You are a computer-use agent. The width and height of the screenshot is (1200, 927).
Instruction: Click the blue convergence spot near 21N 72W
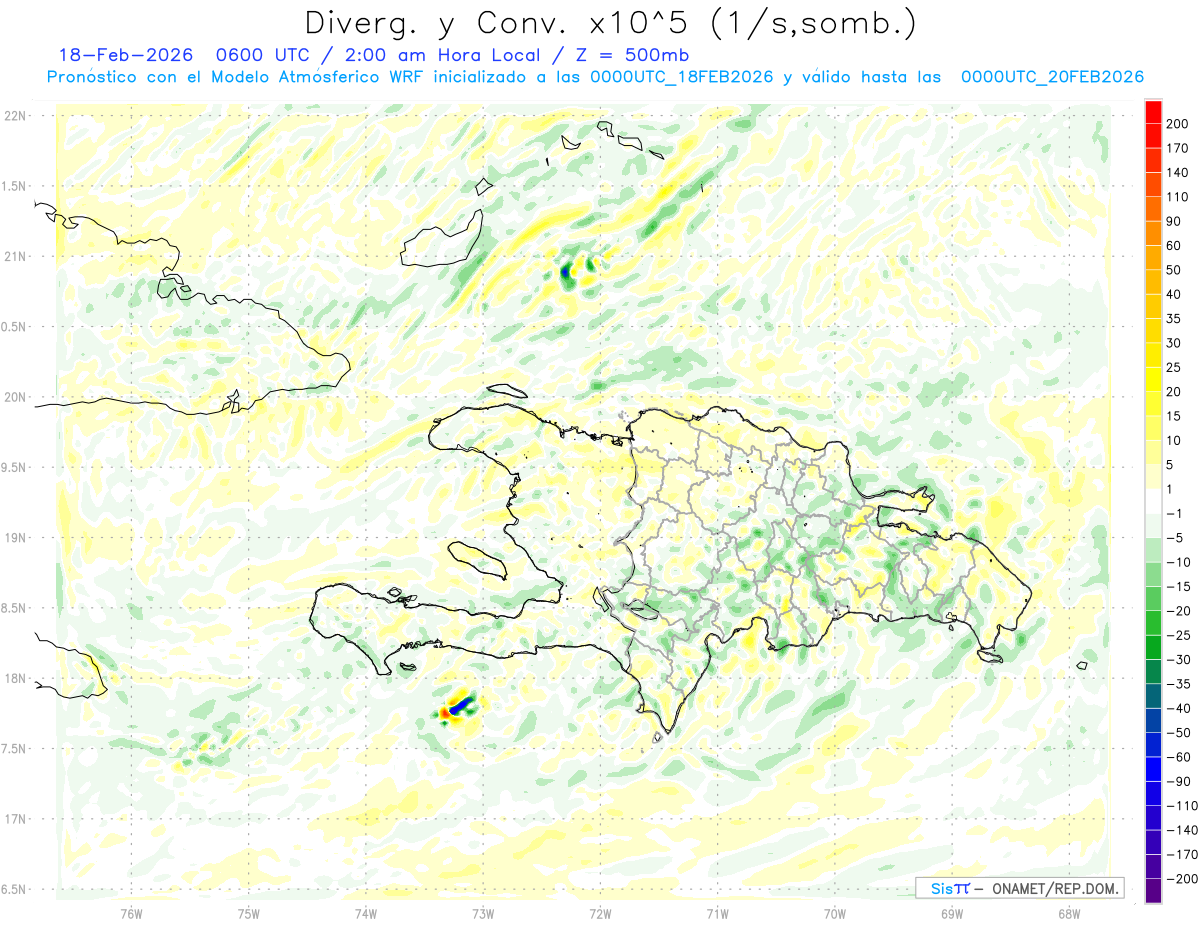[x=566, y=270]
